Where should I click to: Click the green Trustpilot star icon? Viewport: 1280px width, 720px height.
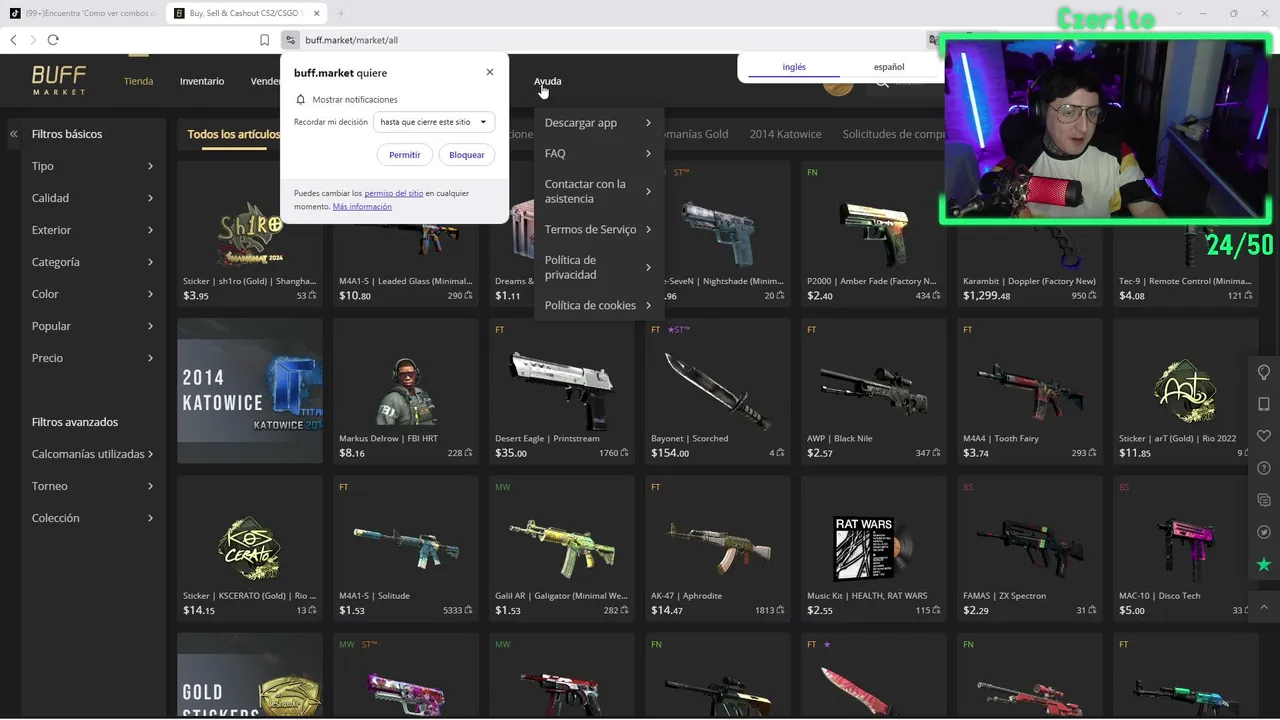pyautogui.click(x=1264, y=565)
